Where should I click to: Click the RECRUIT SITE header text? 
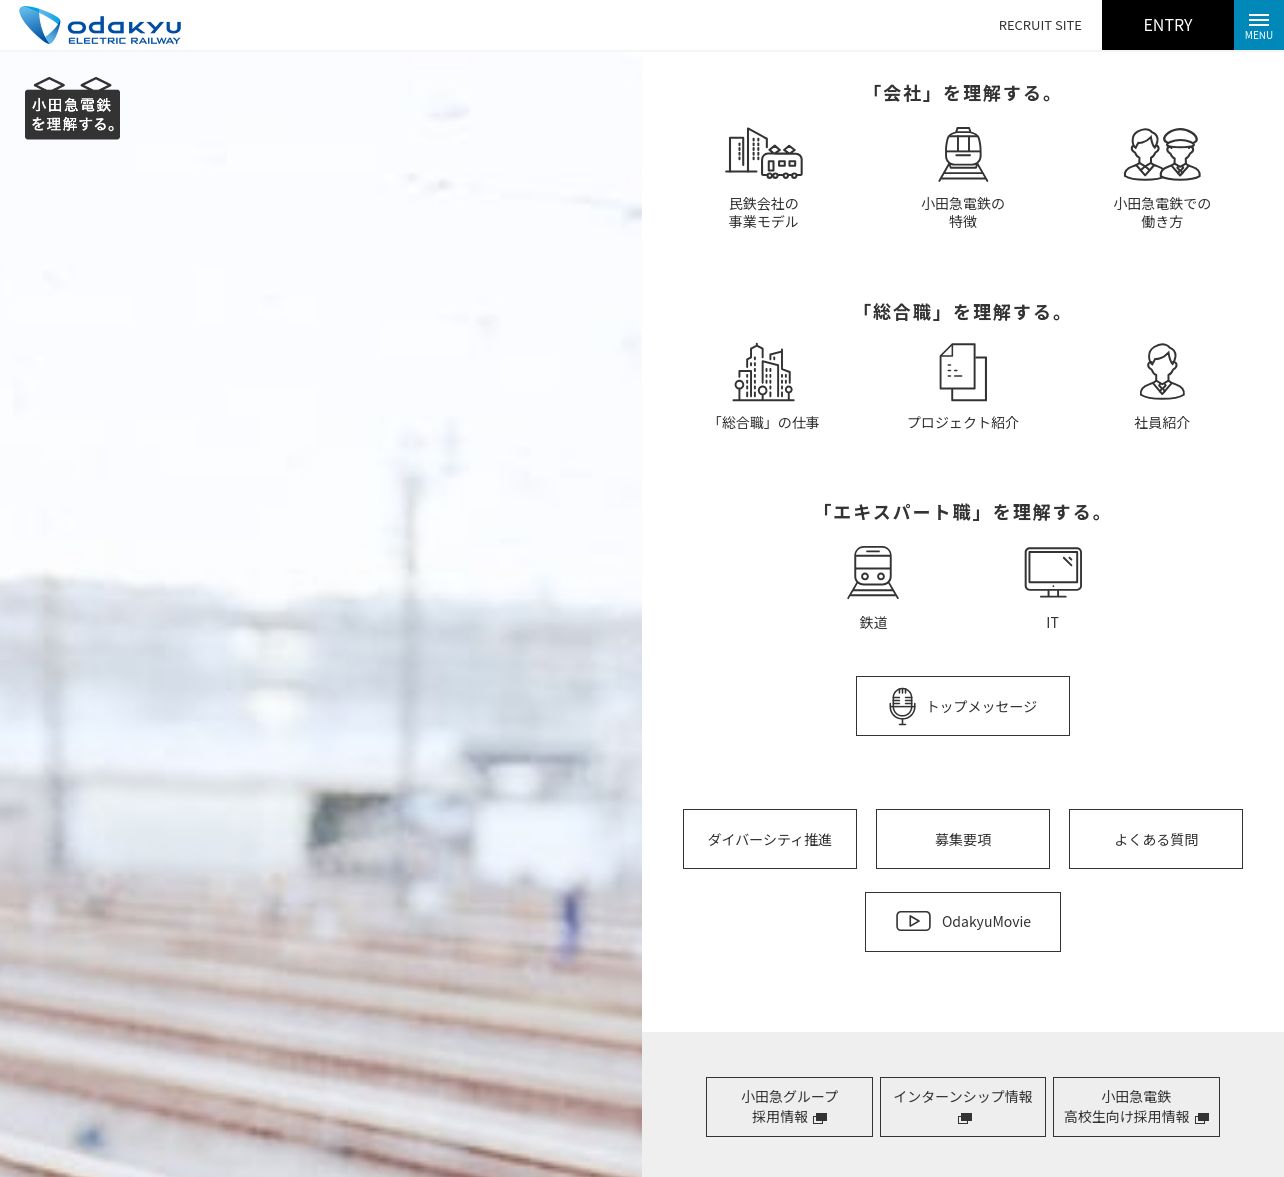tap(1040, 25)
